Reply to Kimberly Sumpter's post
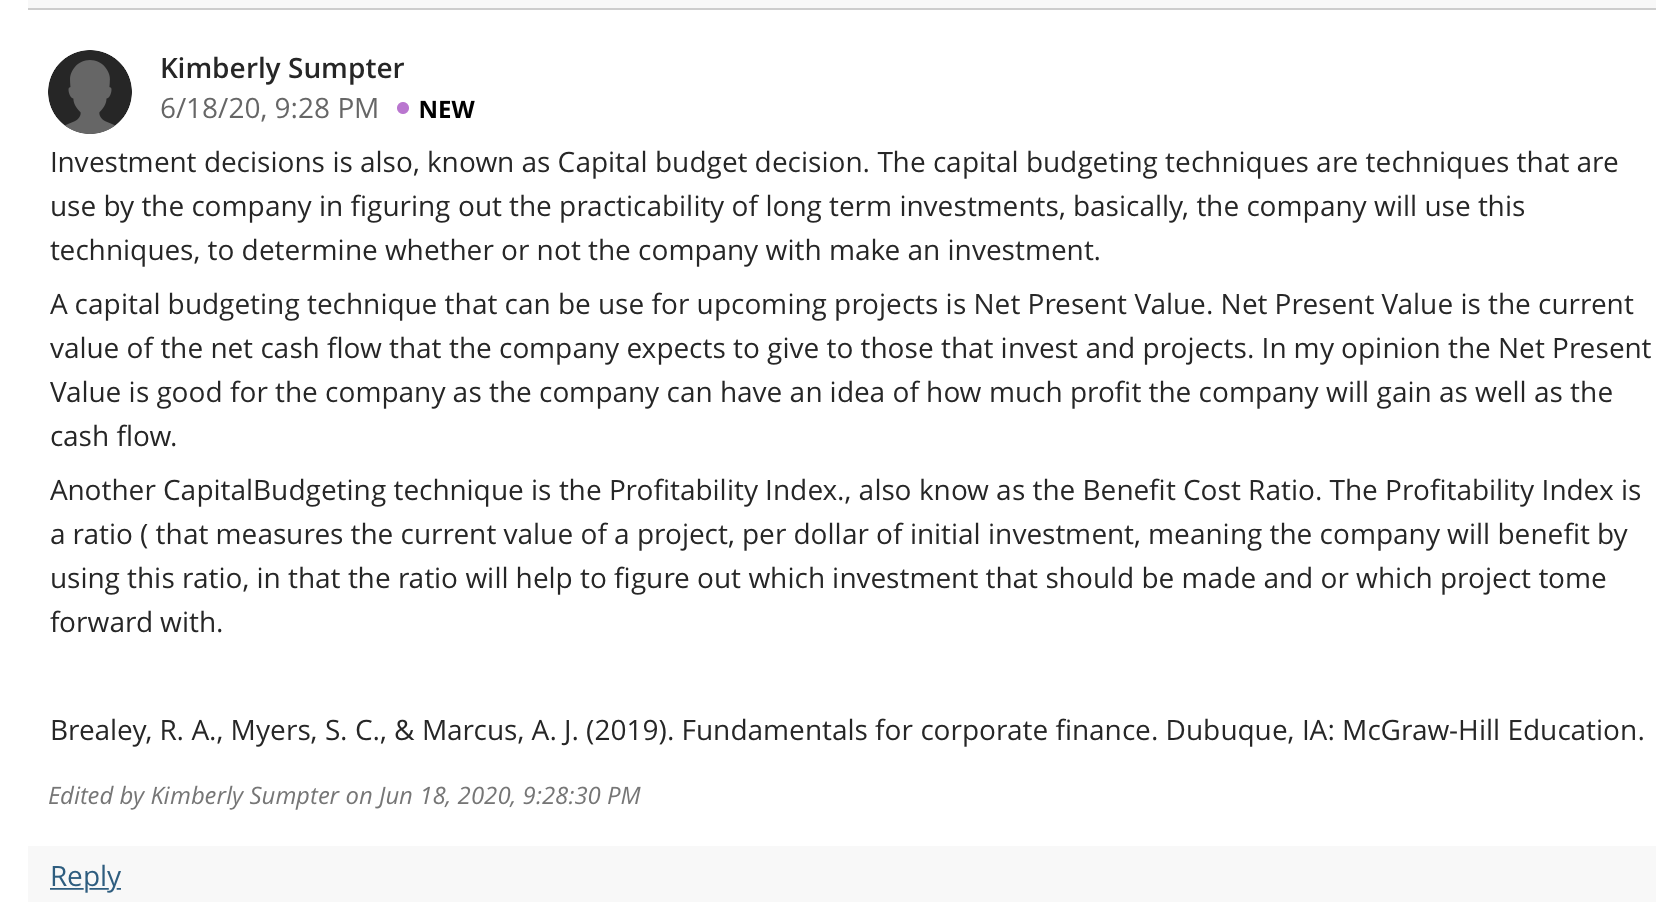 tap(85, 876)
